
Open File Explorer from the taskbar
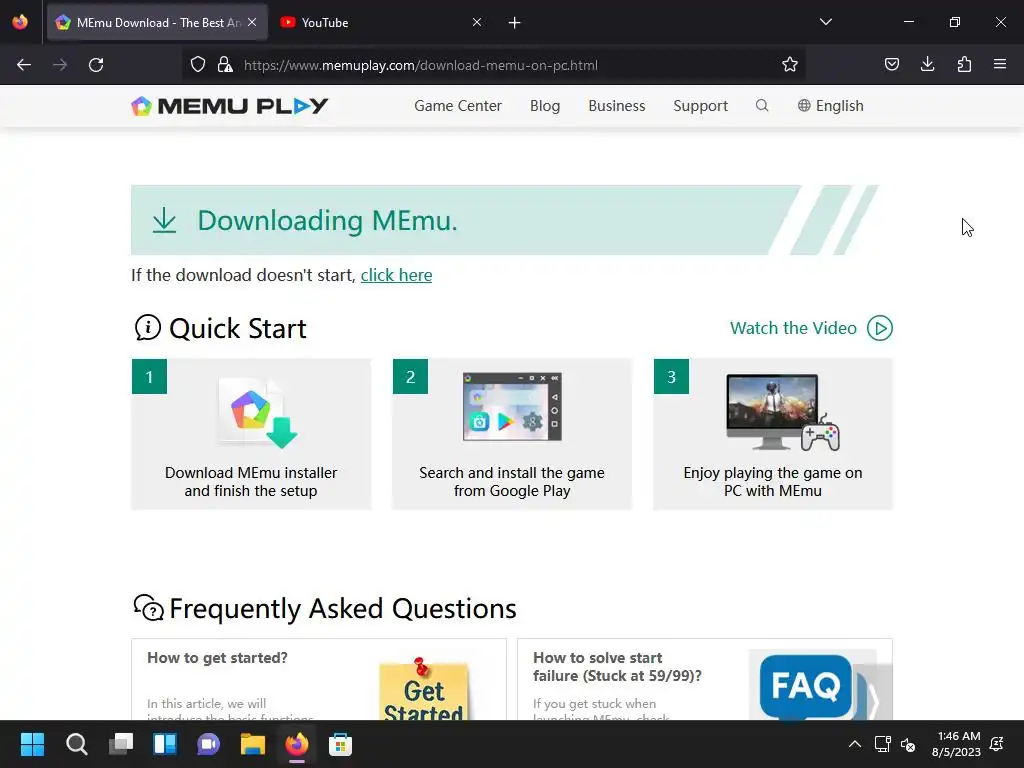253,744
